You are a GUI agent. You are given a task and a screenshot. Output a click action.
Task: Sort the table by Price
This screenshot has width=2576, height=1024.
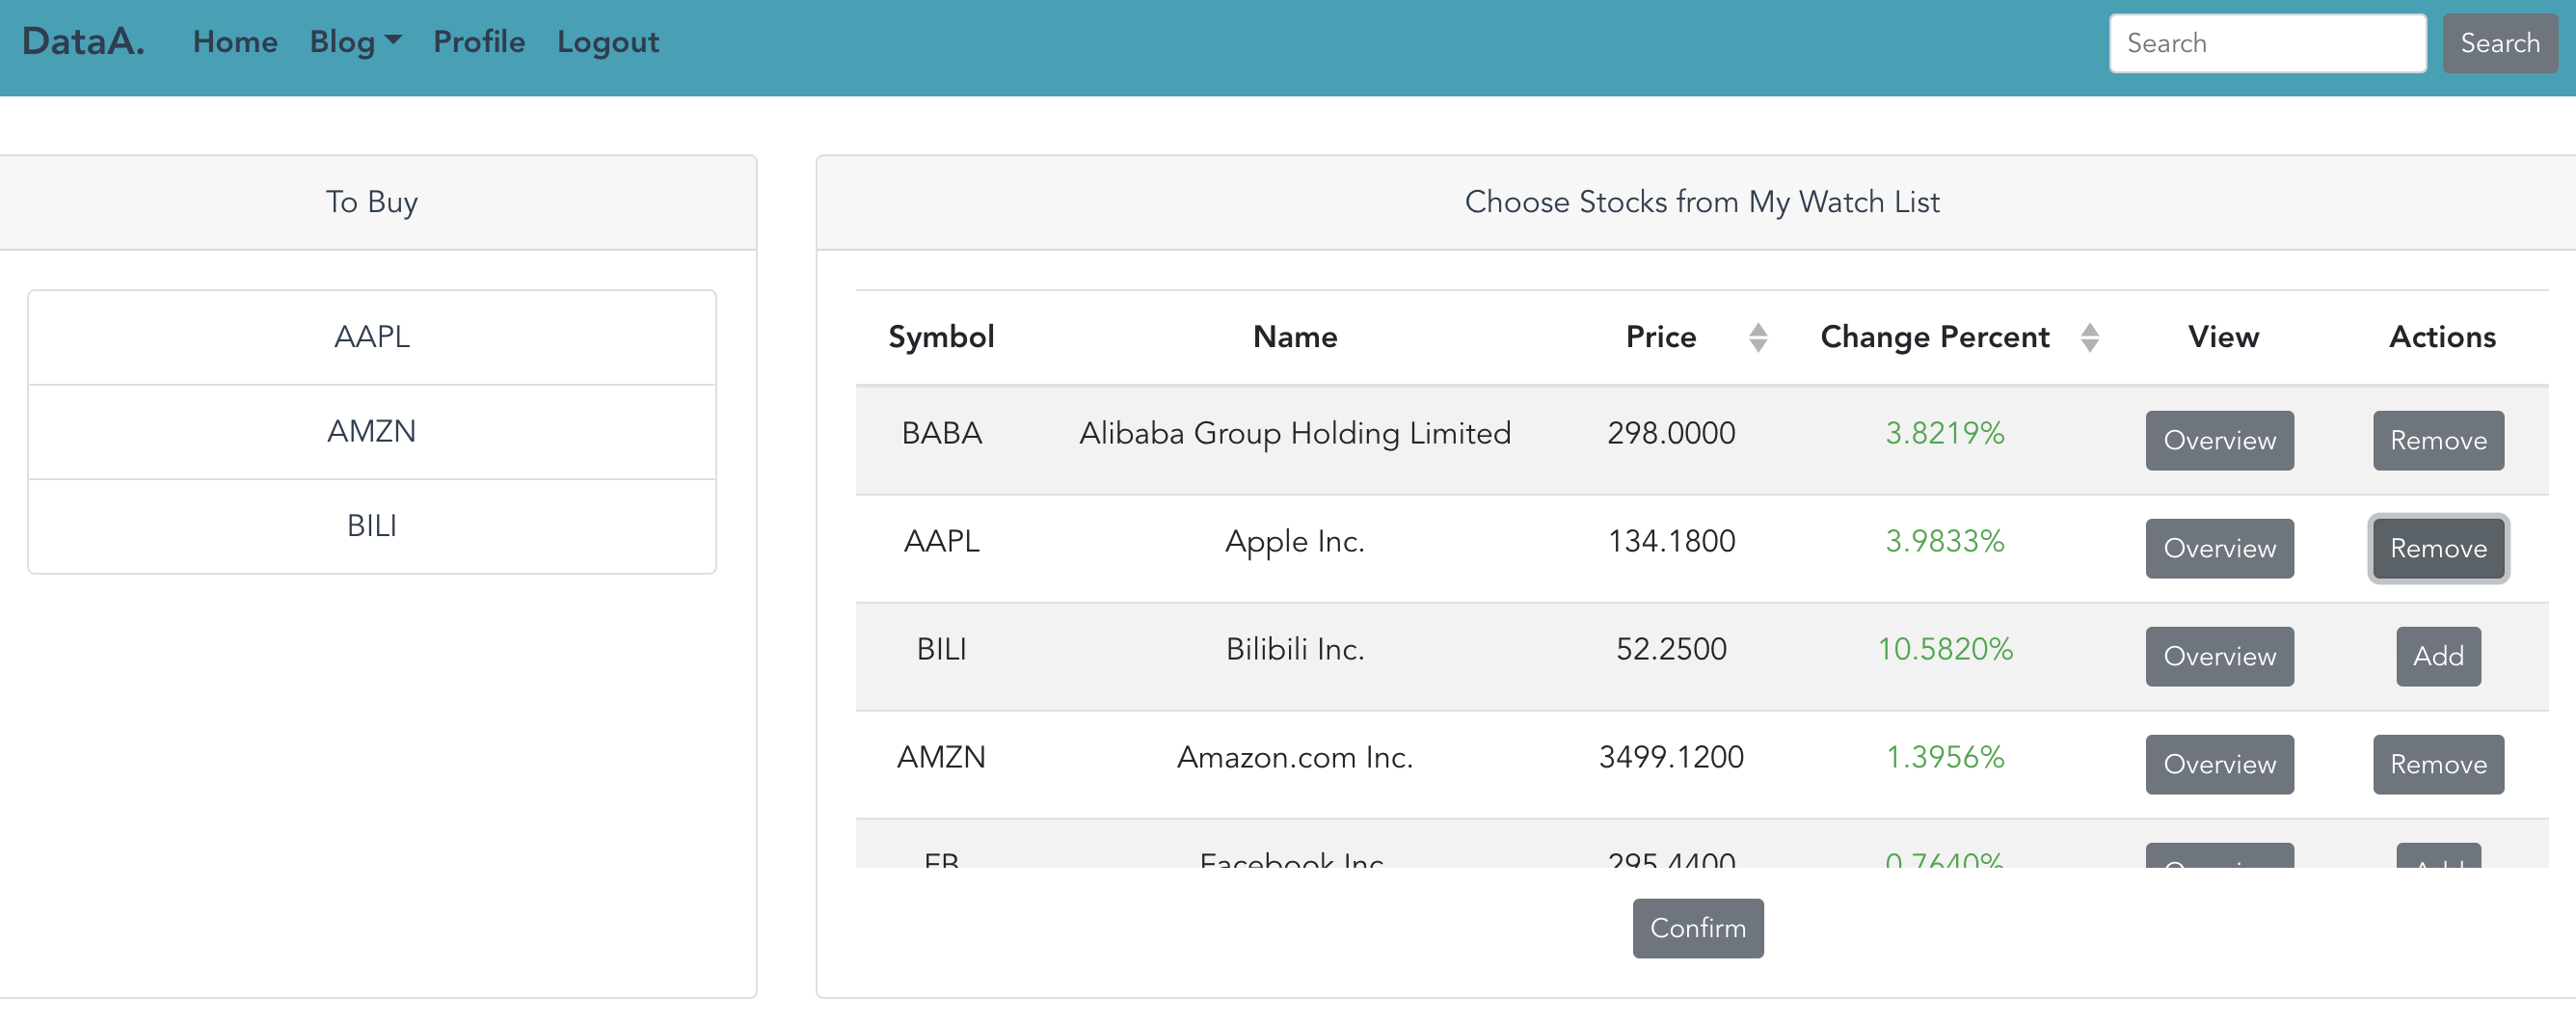[1757, 337]
